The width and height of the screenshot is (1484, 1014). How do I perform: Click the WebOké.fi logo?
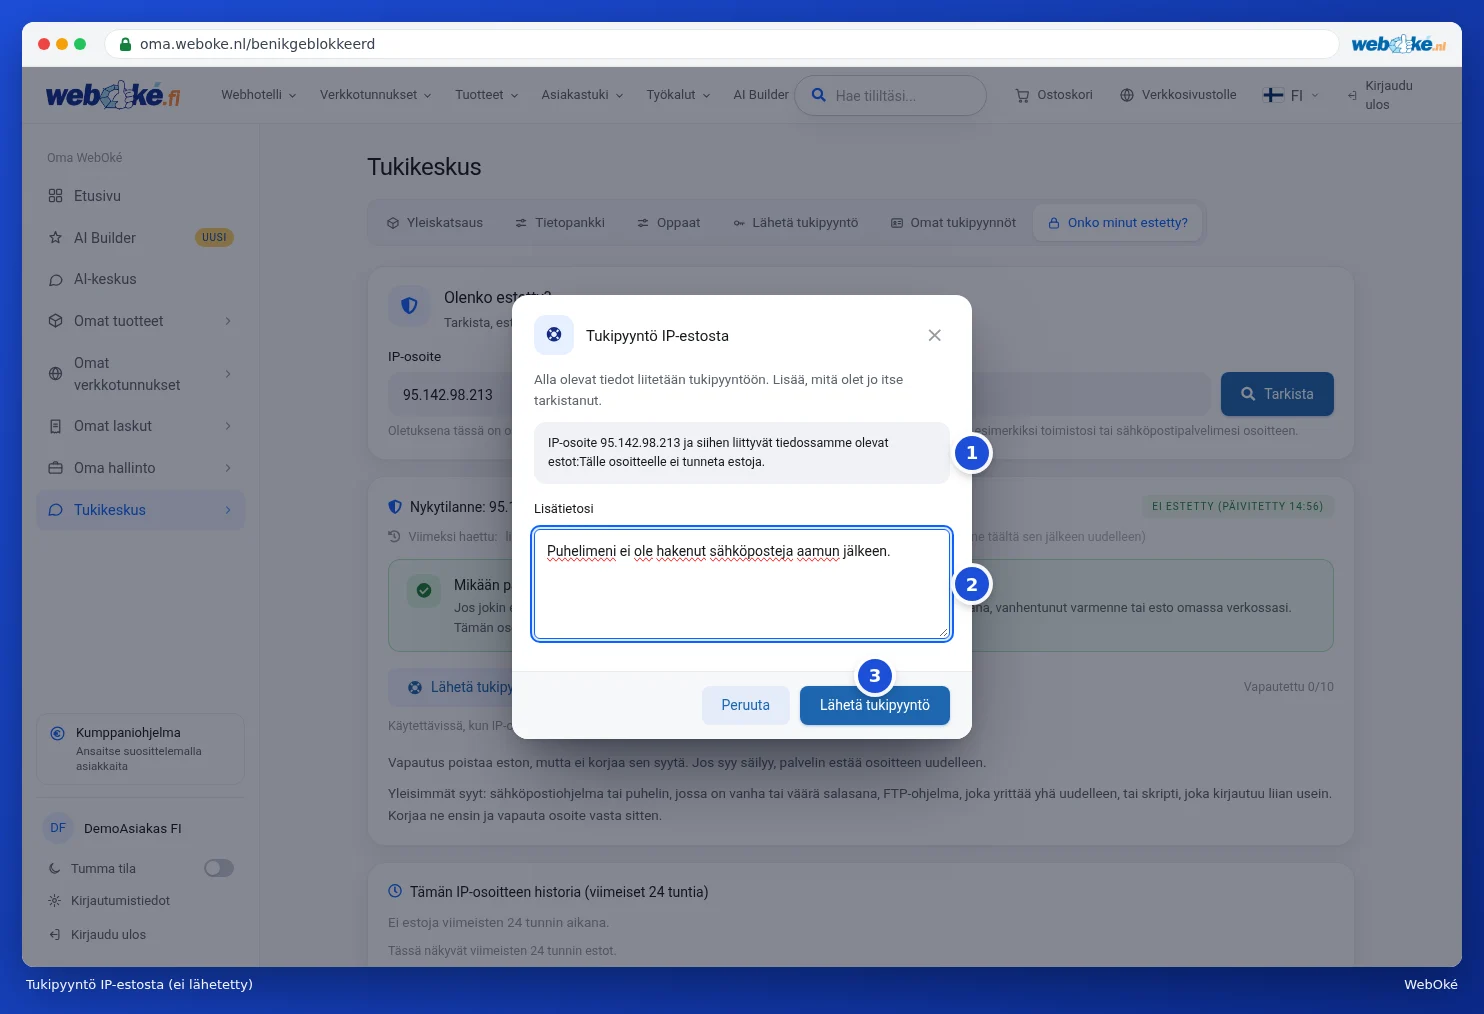click(x=113, y=95)
